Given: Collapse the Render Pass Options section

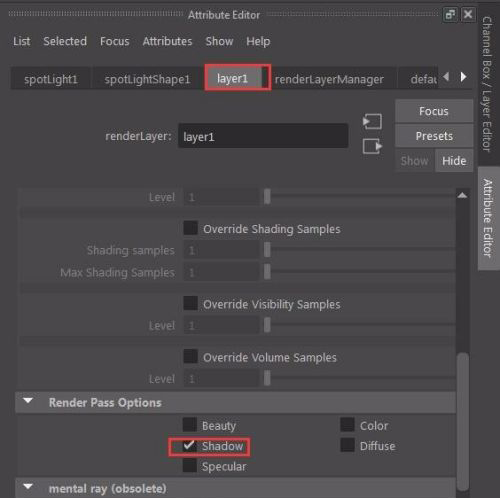Looking at the screenshot, I should pyautogui.click(x=28, y=401).
